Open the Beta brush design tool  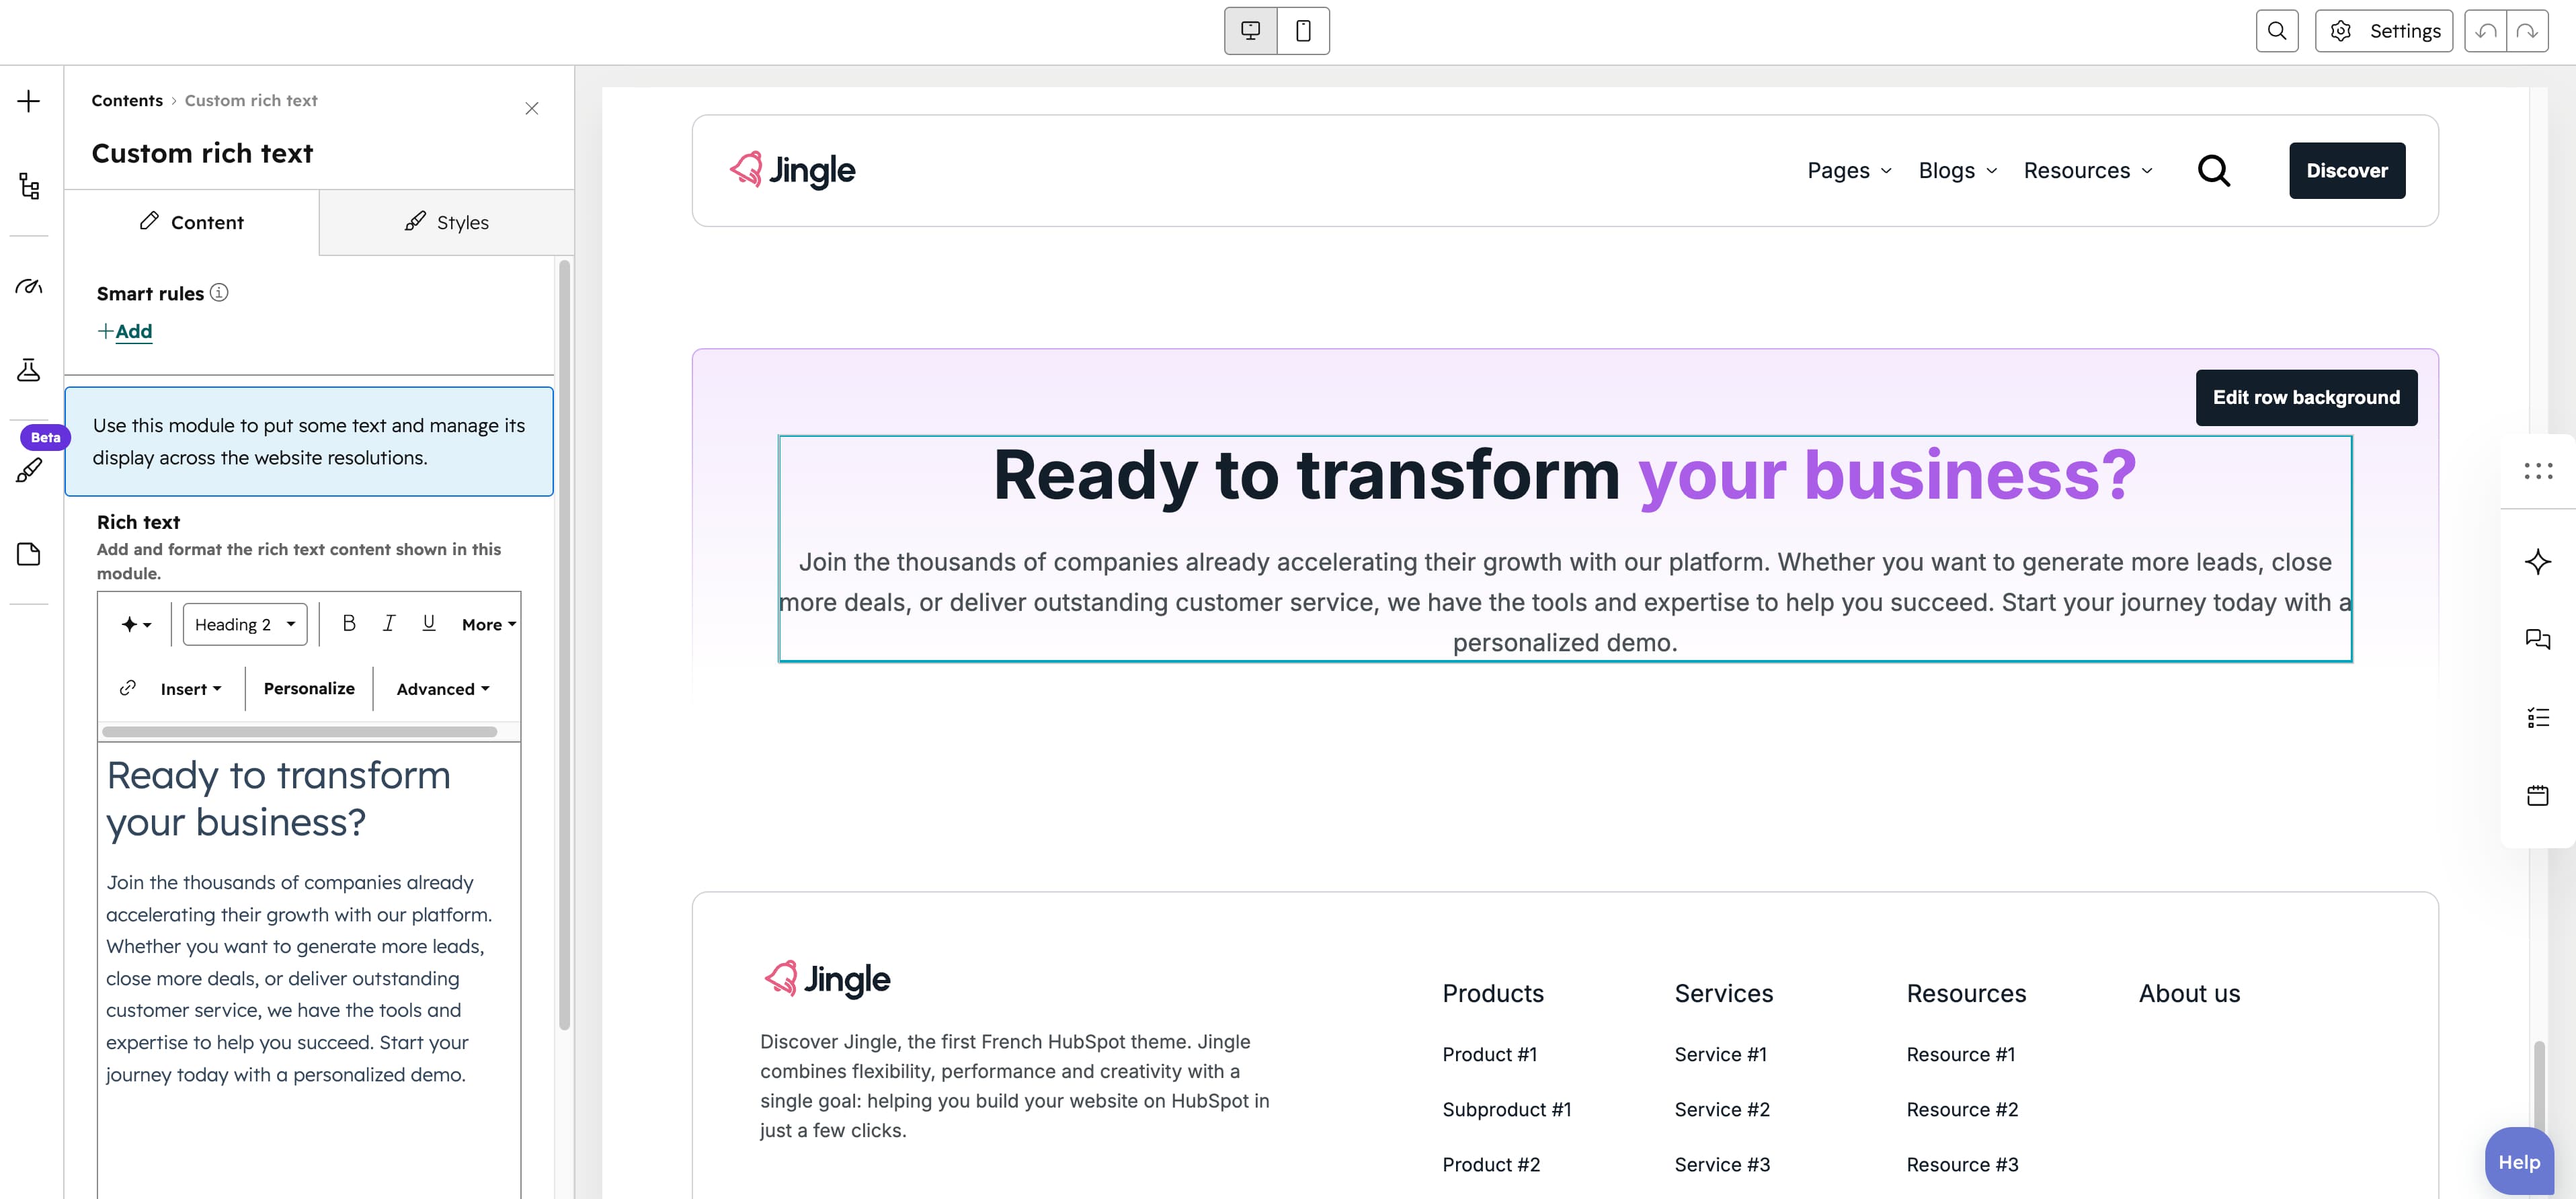tap(29, 470)
